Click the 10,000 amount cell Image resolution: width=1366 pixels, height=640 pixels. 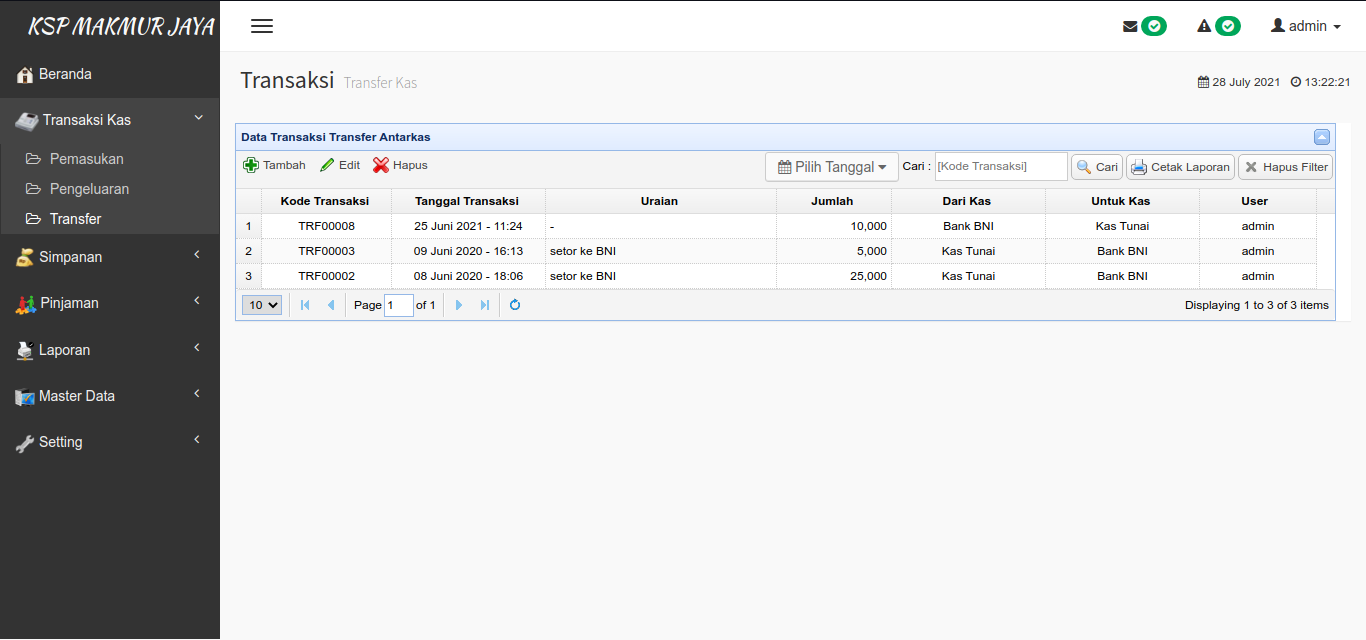[833, 226]
